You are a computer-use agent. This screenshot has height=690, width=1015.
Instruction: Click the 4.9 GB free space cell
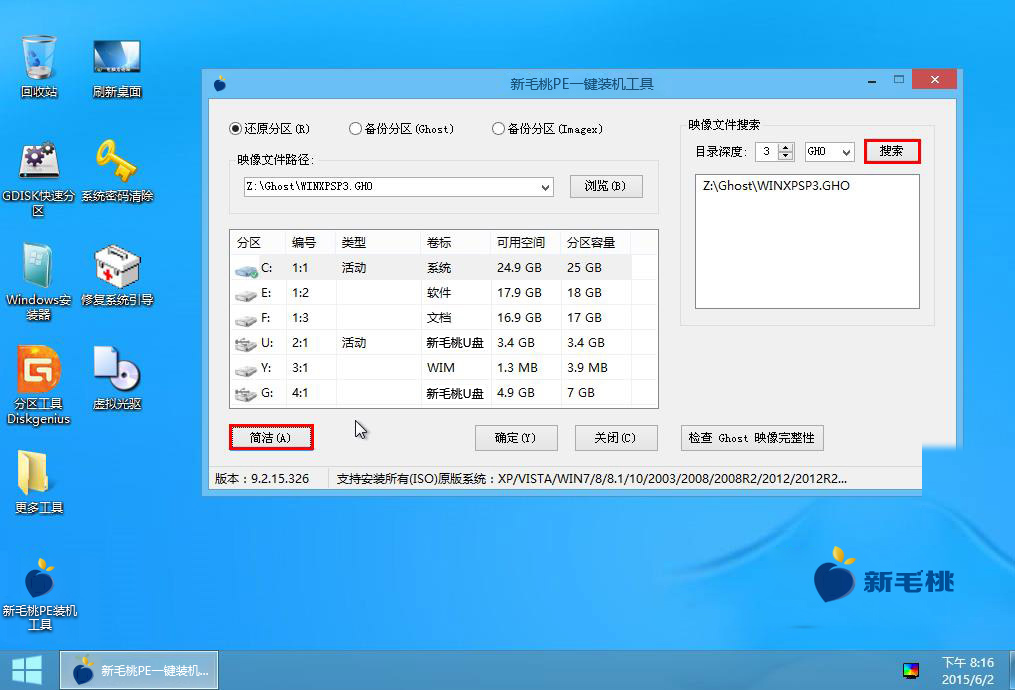click(x=516, y=394)
